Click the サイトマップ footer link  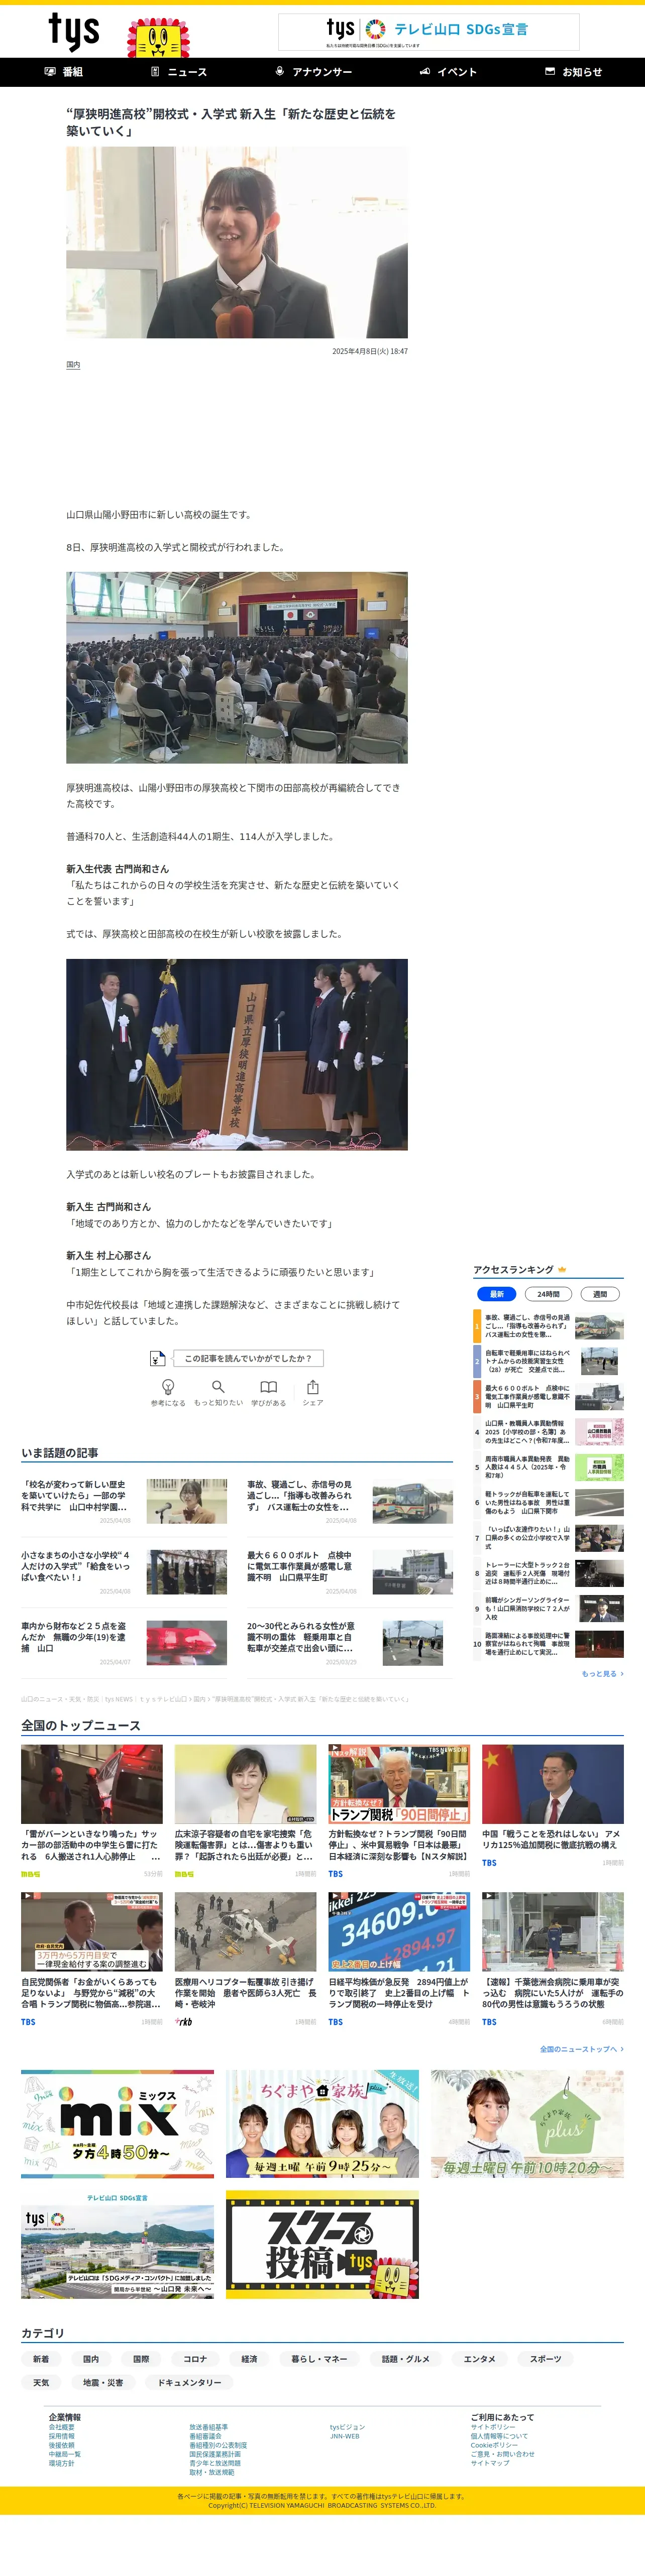(490, 2463)
